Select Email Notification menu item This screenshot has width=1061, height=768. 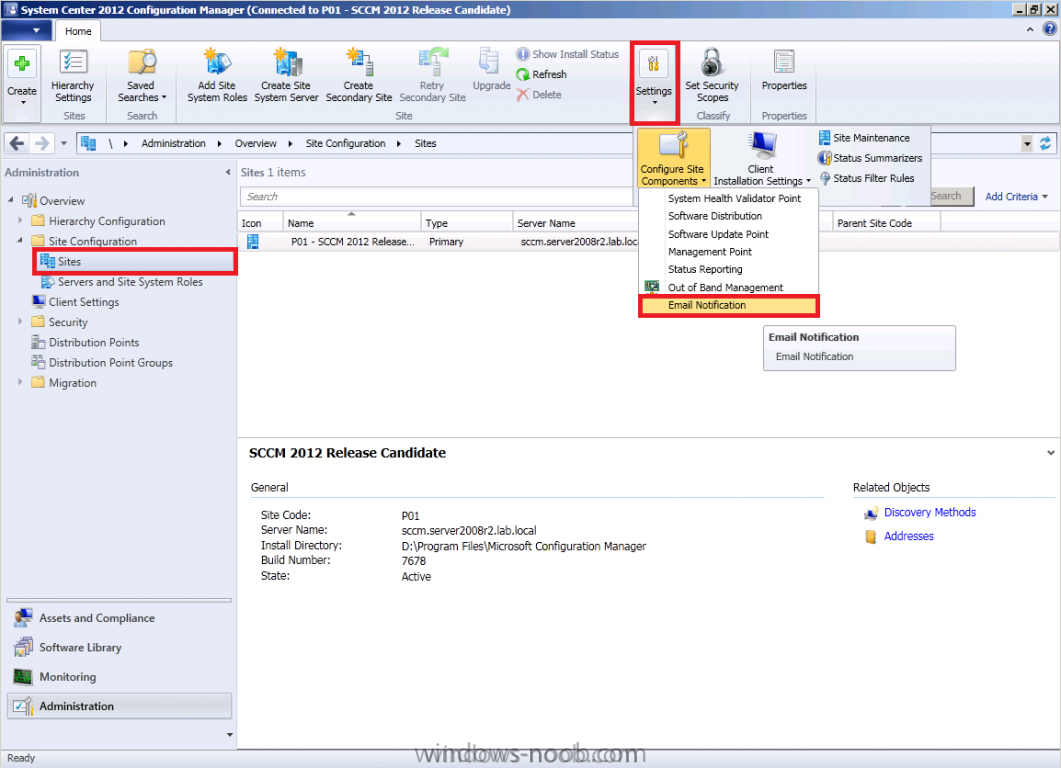click(729, 305)
